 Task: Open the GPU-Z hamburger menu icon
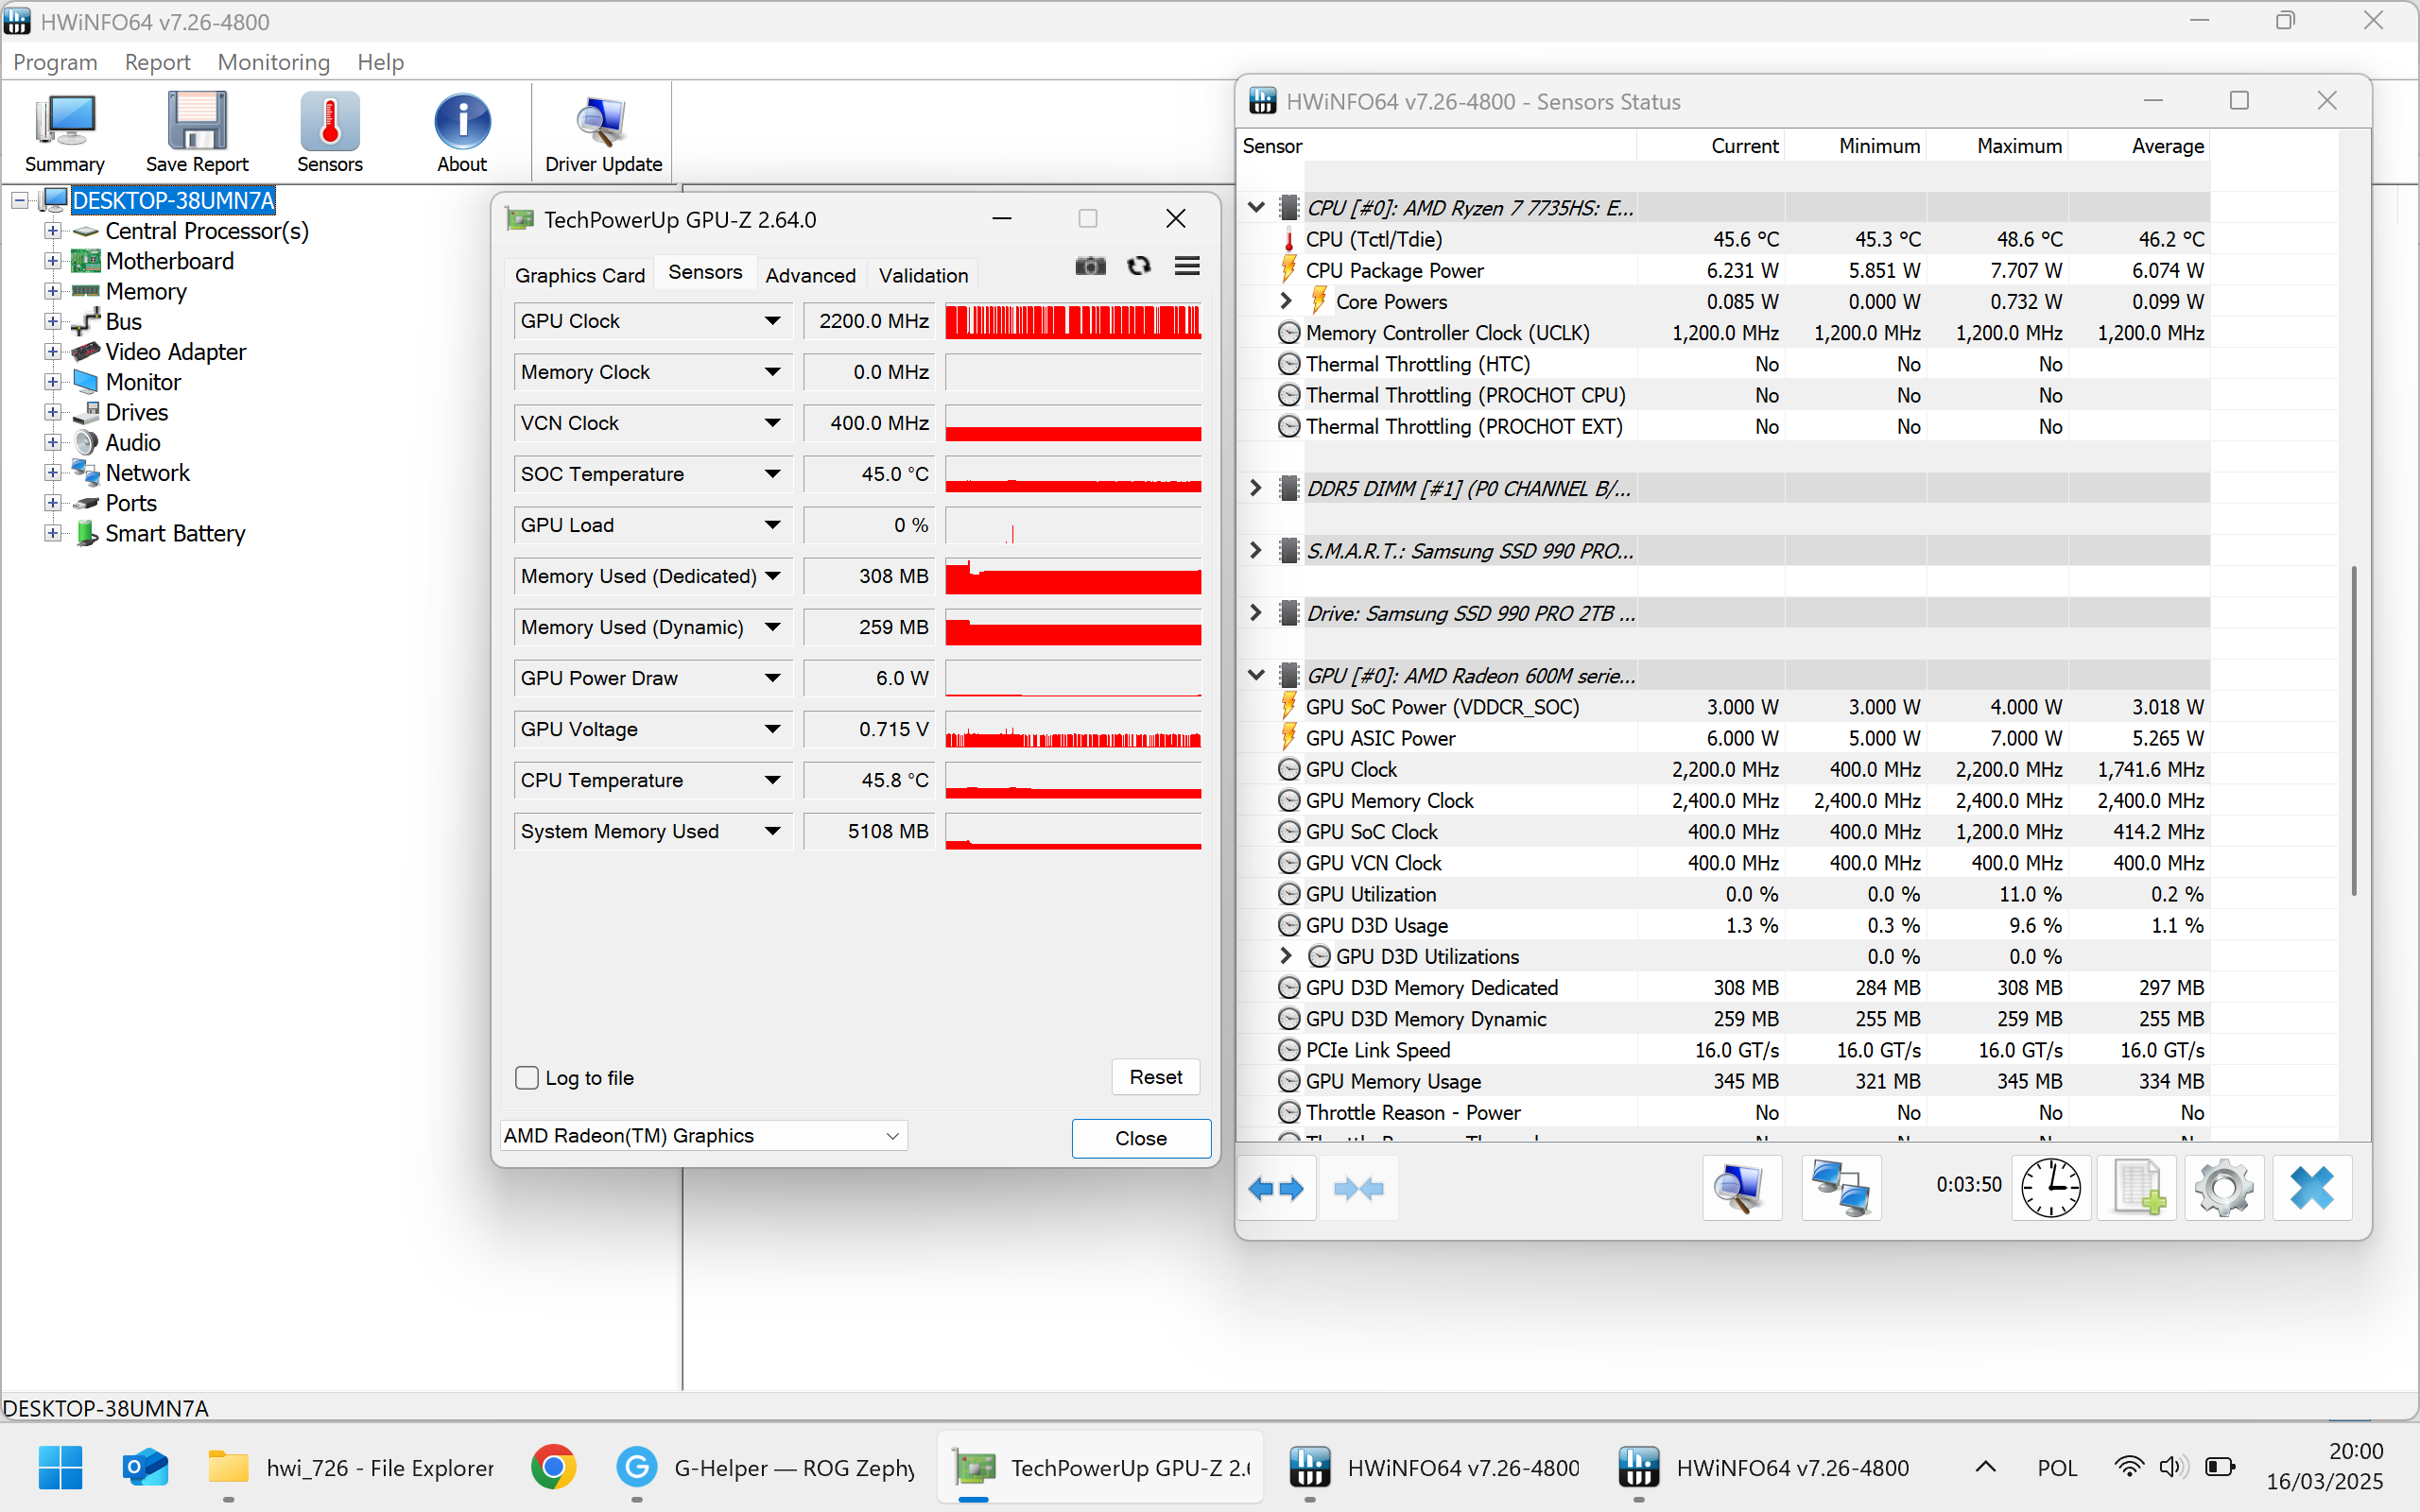1187,266
